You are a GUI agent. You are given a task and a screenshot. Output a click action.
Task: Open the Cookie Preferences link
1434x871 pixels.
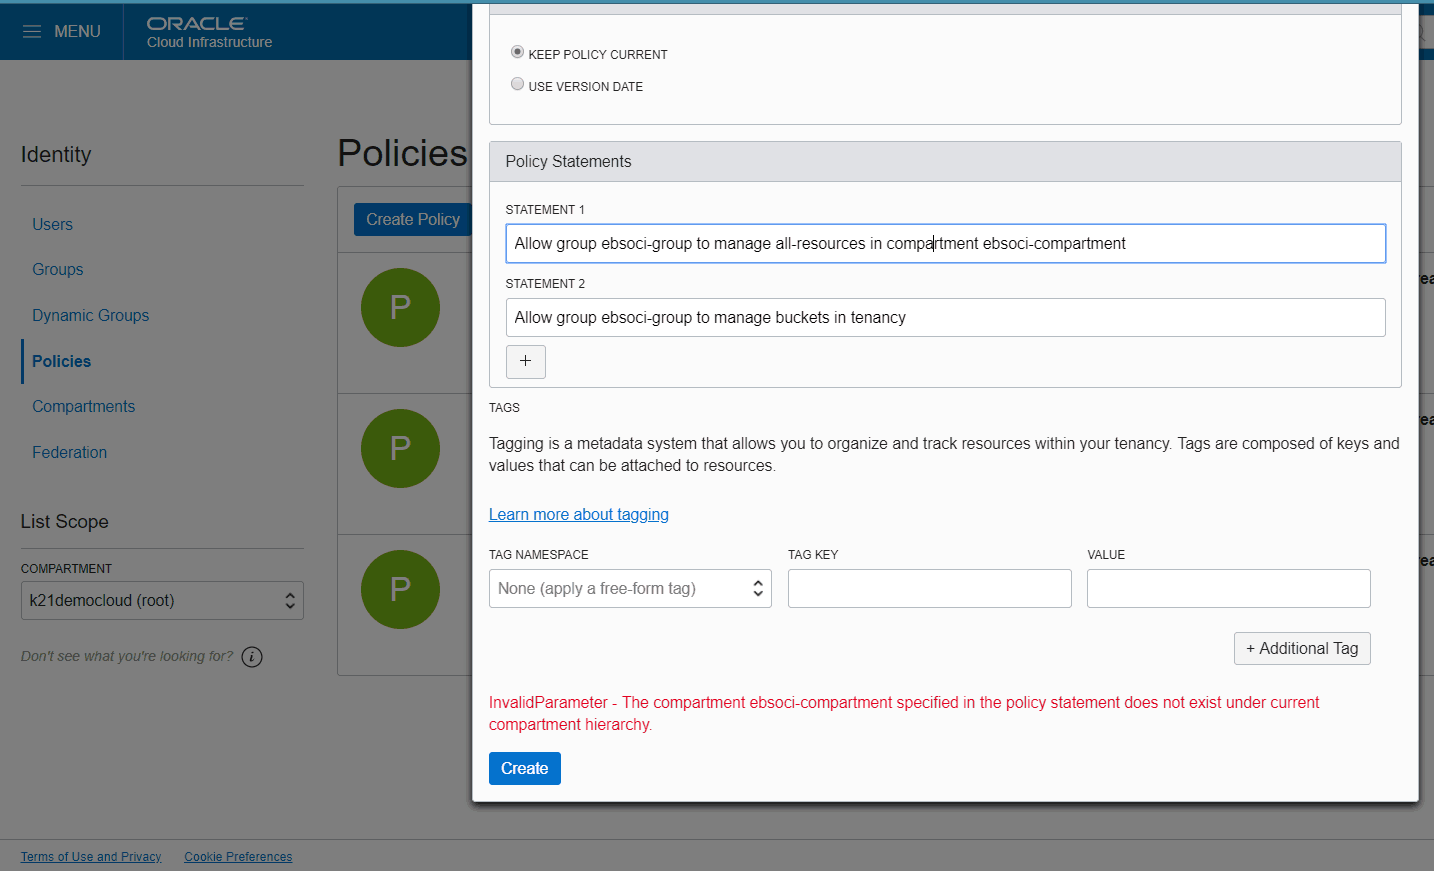tap(237, 856)
